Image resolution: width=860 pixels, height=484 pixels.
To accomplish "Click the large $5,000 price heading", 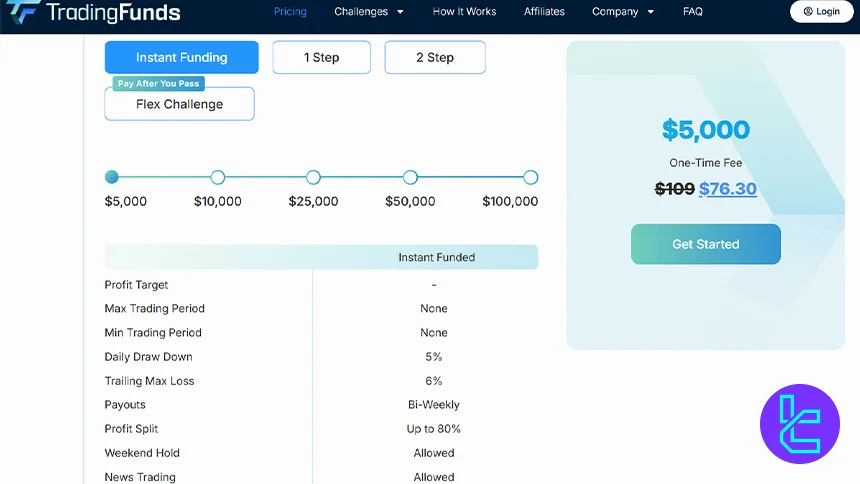I will pyautogui.click(x=705, y=130).
